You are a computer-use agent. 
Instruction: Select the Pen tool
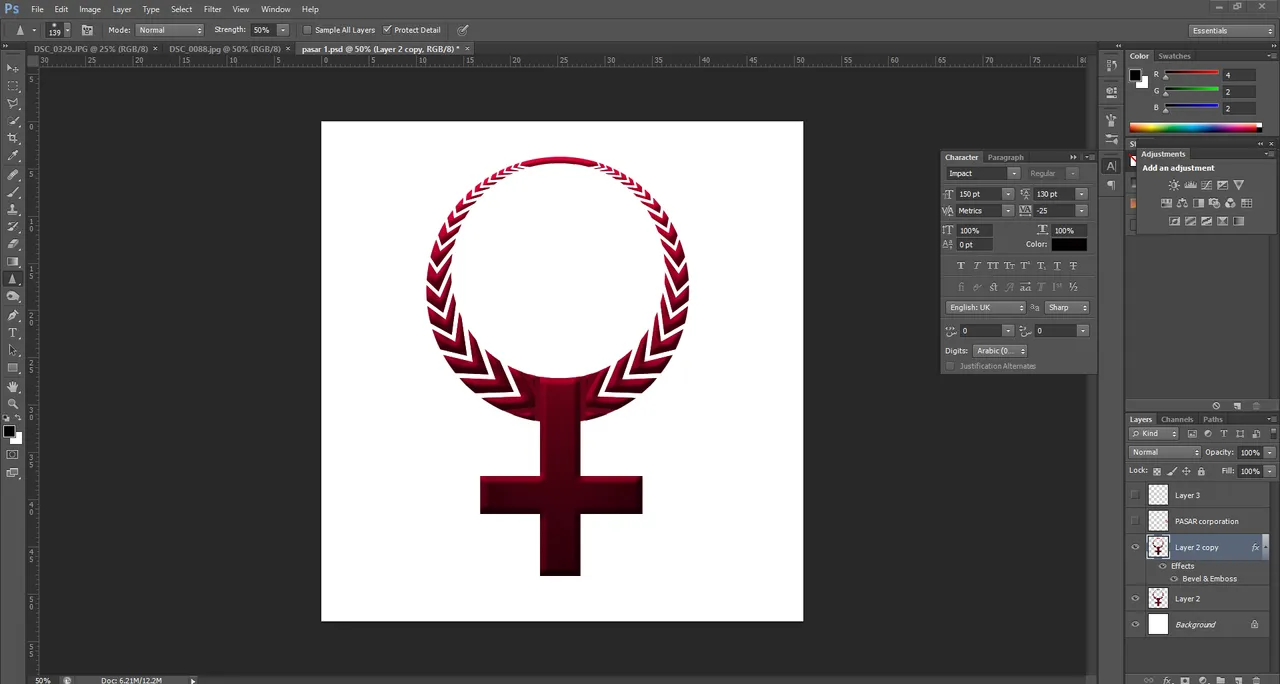coord(13,315)
